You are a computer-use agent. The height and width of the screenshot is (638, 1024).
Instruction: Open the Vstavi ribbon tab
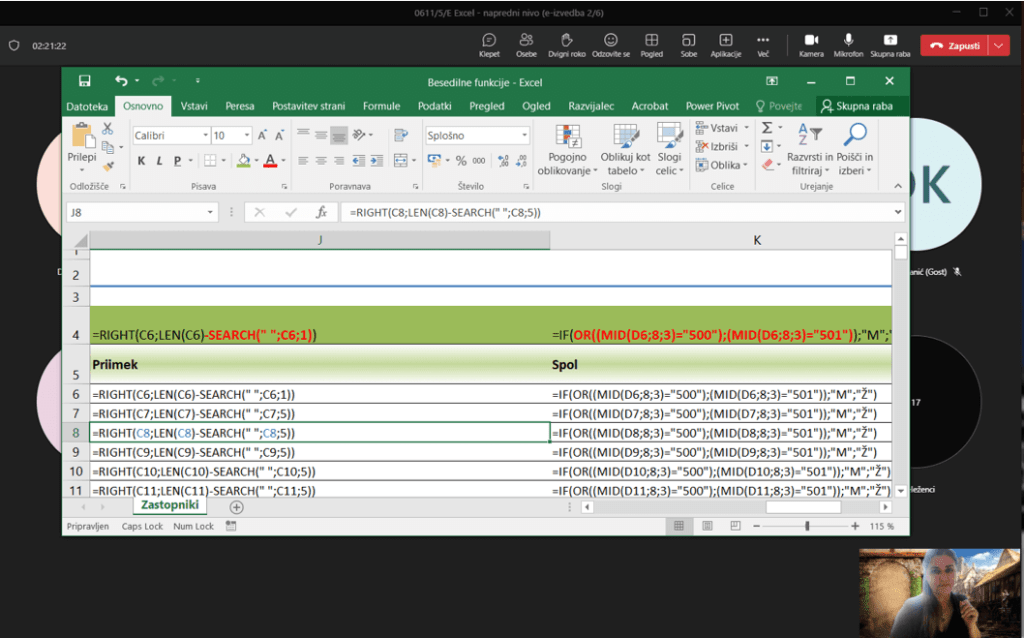[194, 106]
